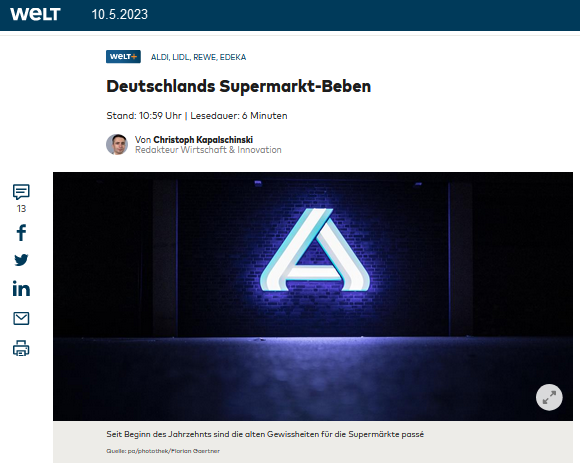Send the article by email
The height and width of the screenshot is (470, 580).
(21, 318)
